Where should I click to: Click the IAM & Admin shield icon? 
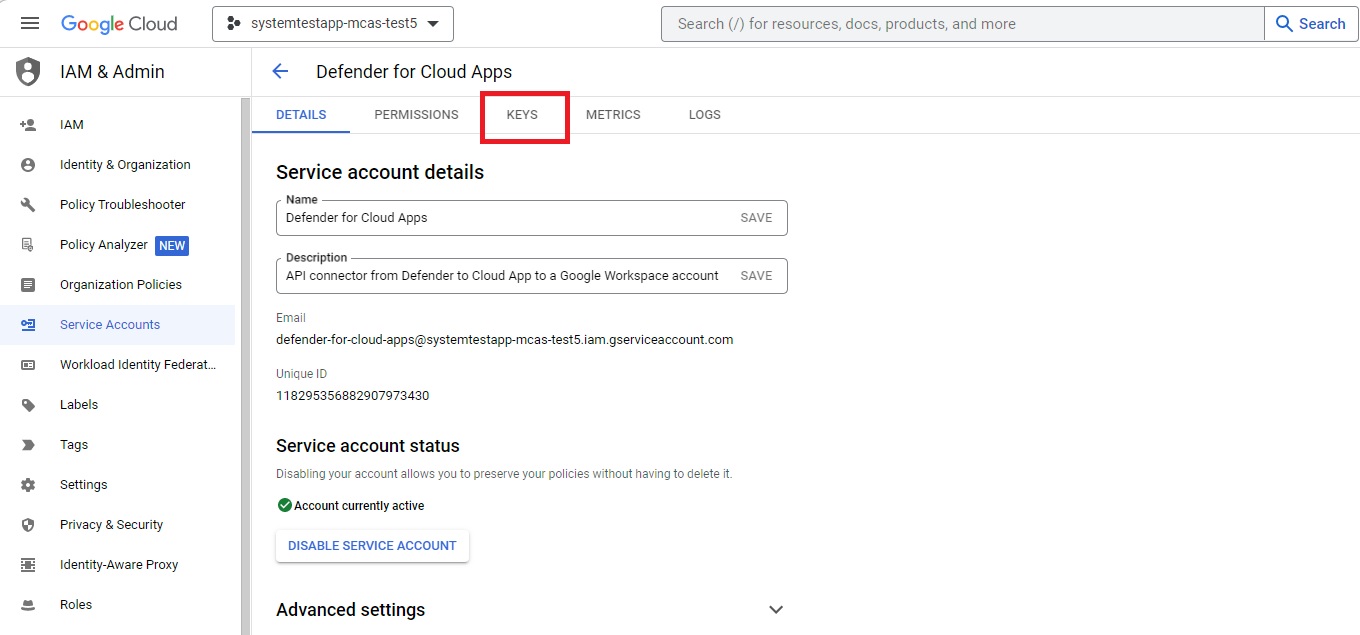click(28, 71)
